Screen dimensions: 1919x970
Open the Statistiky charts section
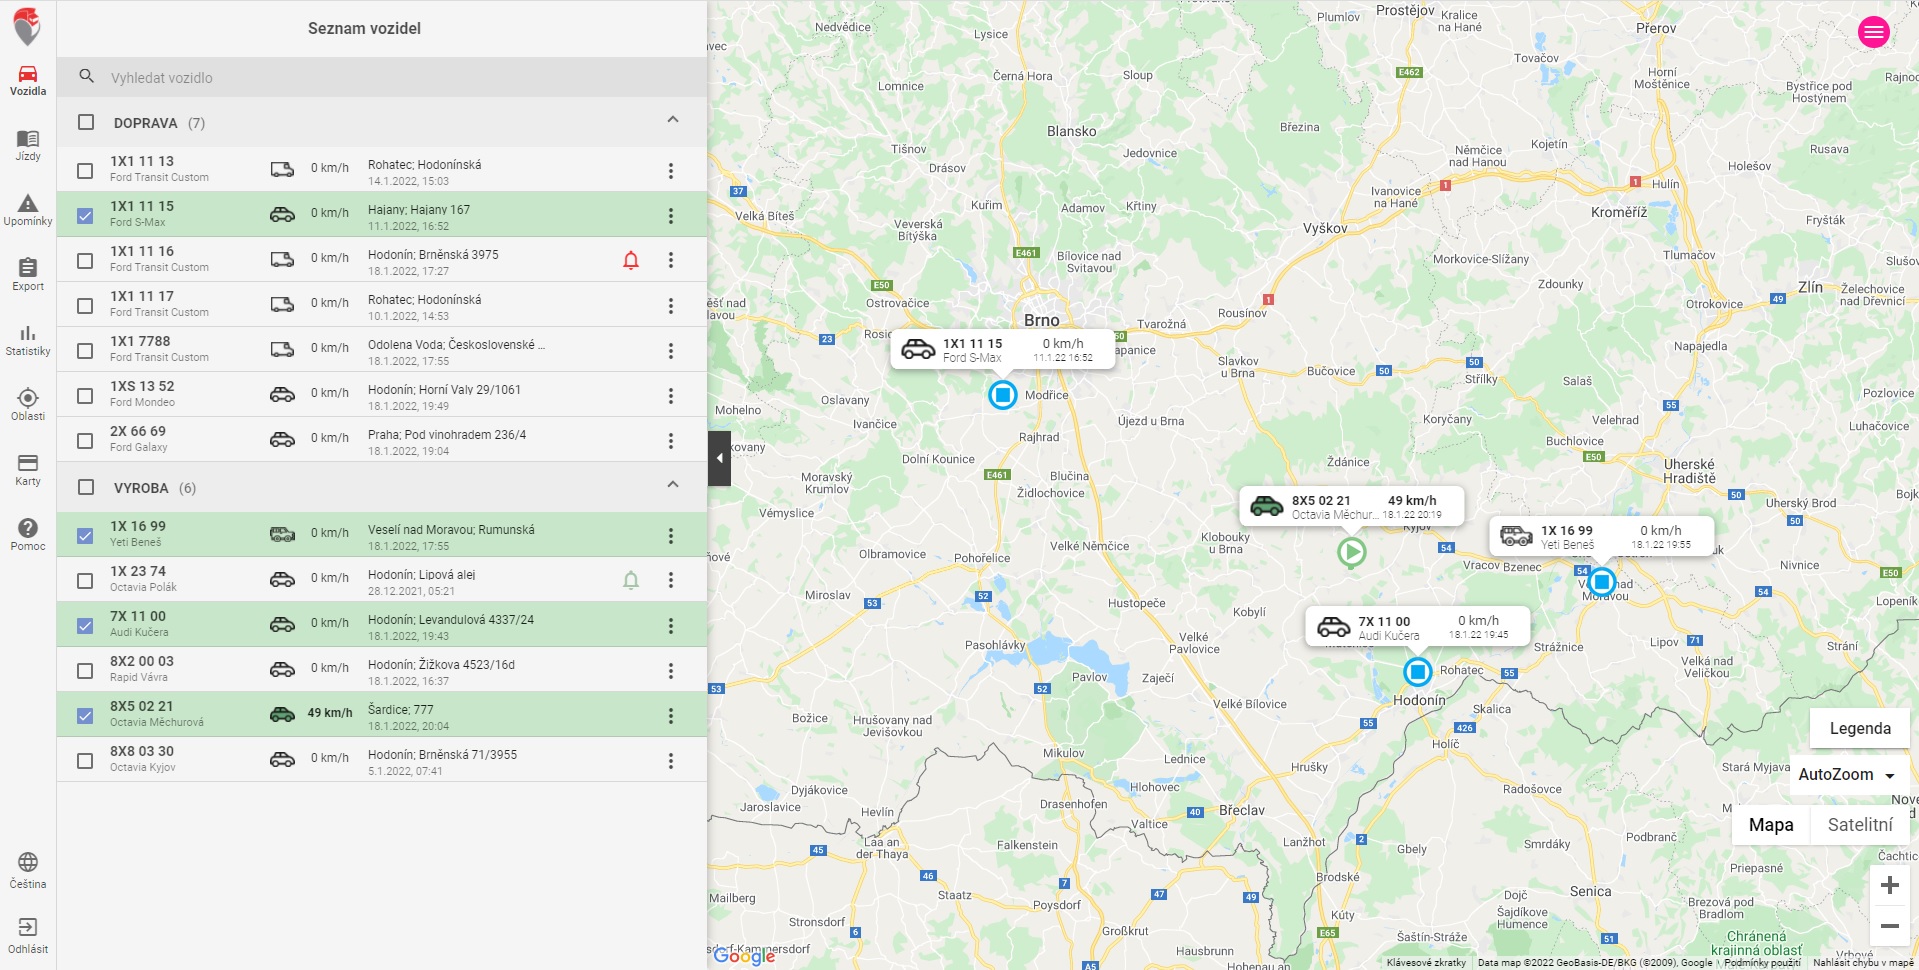tap(28, 340)
